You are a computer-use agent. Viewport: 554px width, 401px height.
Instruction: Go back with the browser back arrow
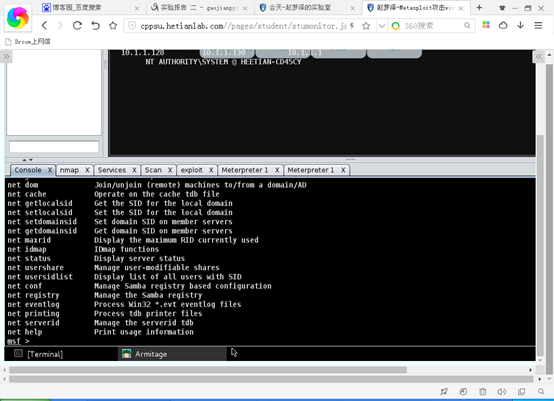[44, 25]
